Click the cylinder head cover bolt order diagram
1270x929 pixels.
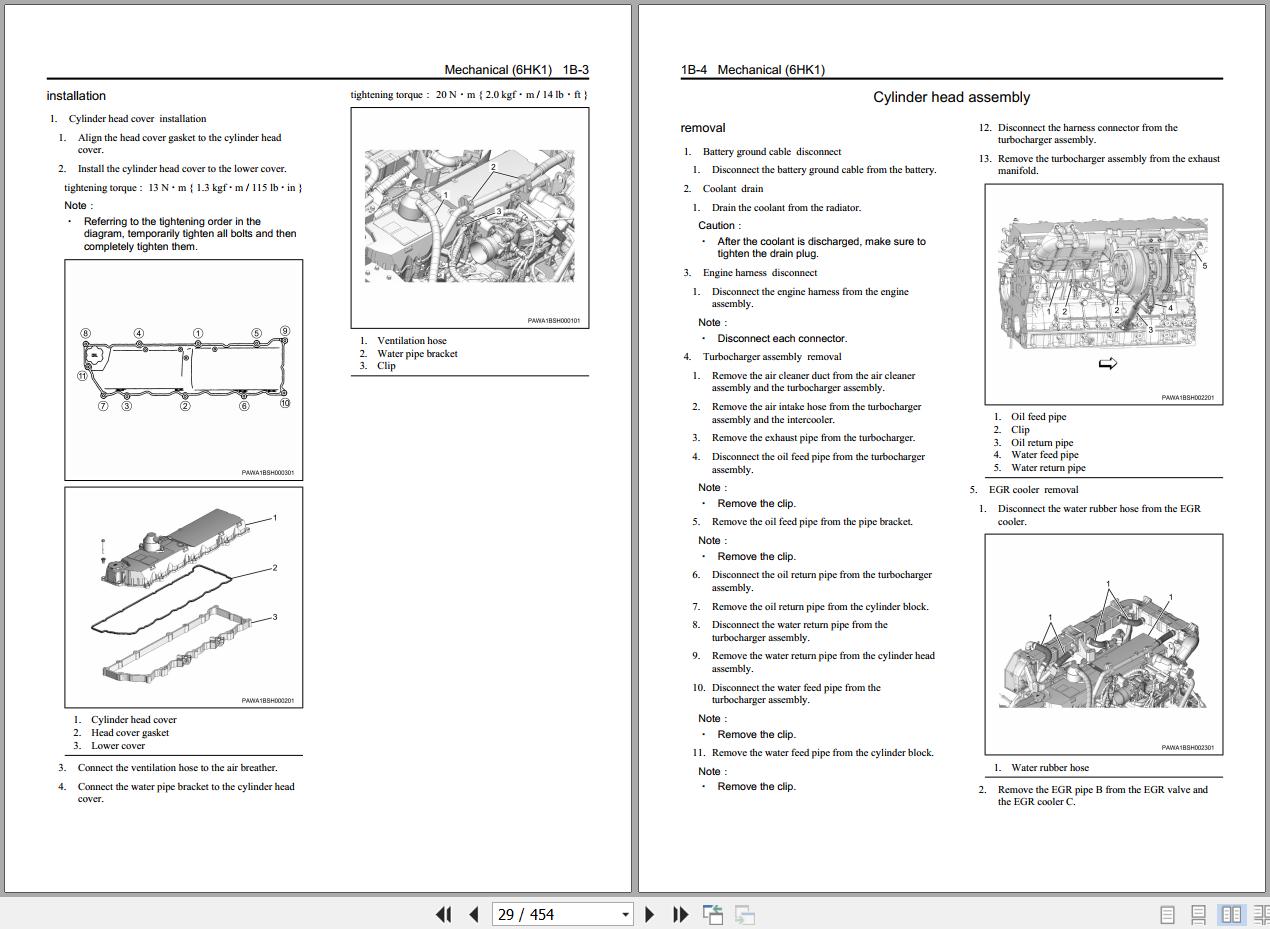184,370
